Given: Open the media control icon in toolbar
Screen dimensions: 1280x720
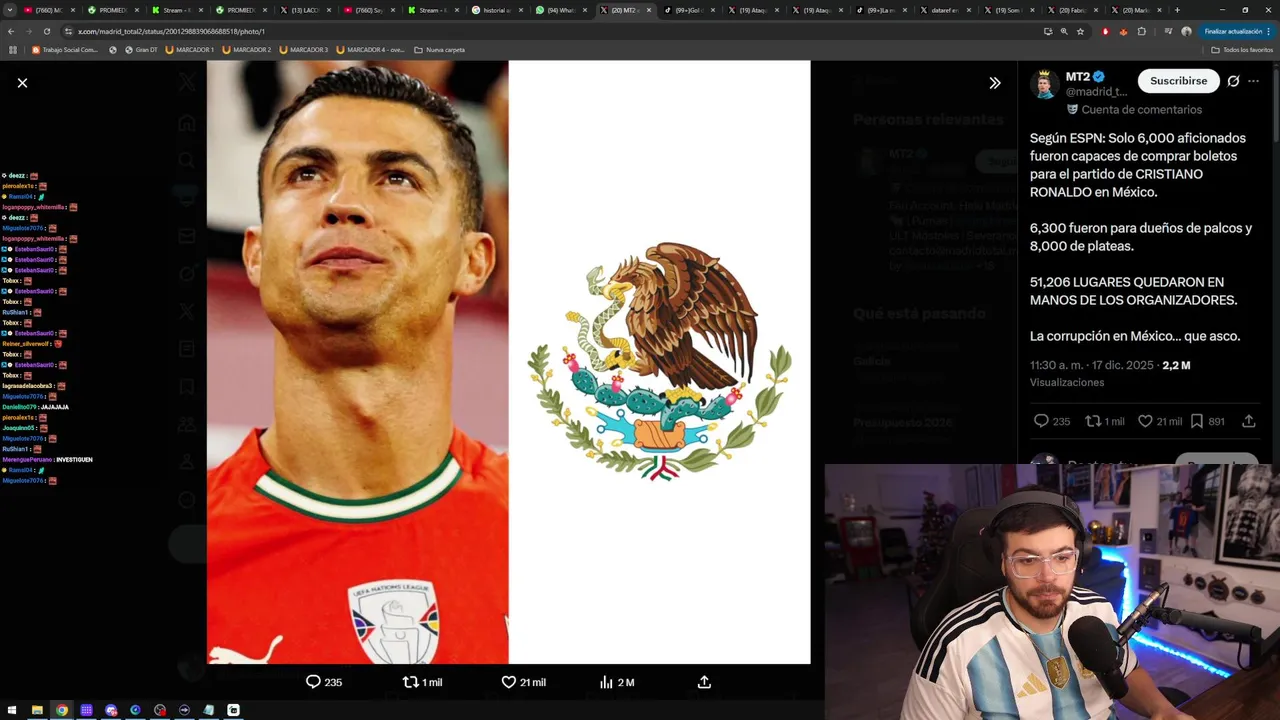Looking at the screenshot, I should (x=1167, y=31).
